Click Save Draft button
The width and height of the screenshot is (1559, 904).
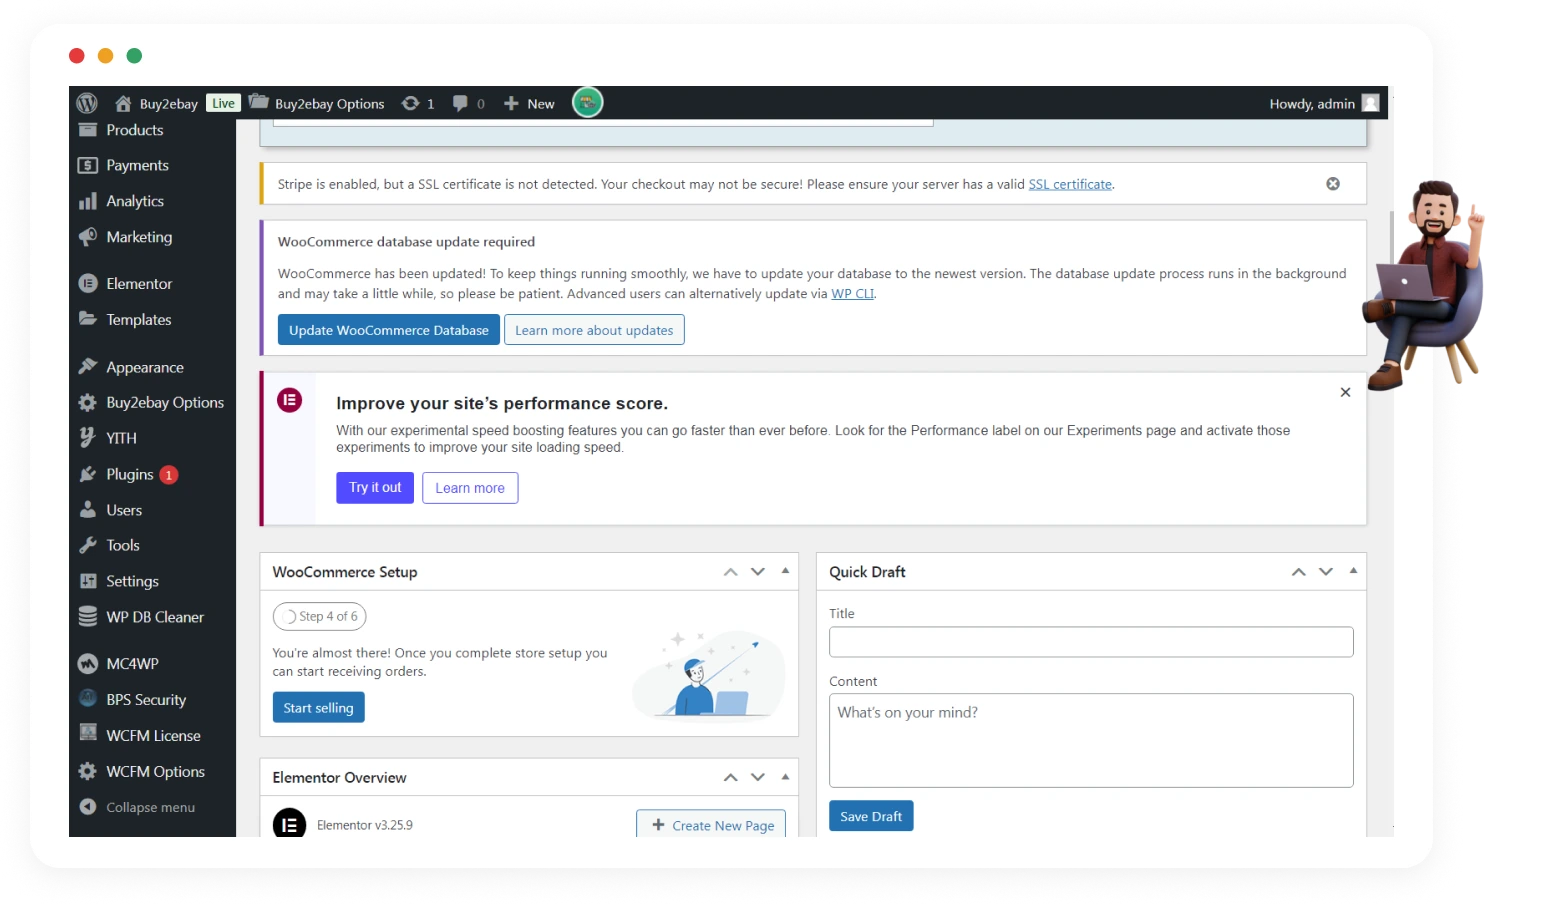point(871,816)
